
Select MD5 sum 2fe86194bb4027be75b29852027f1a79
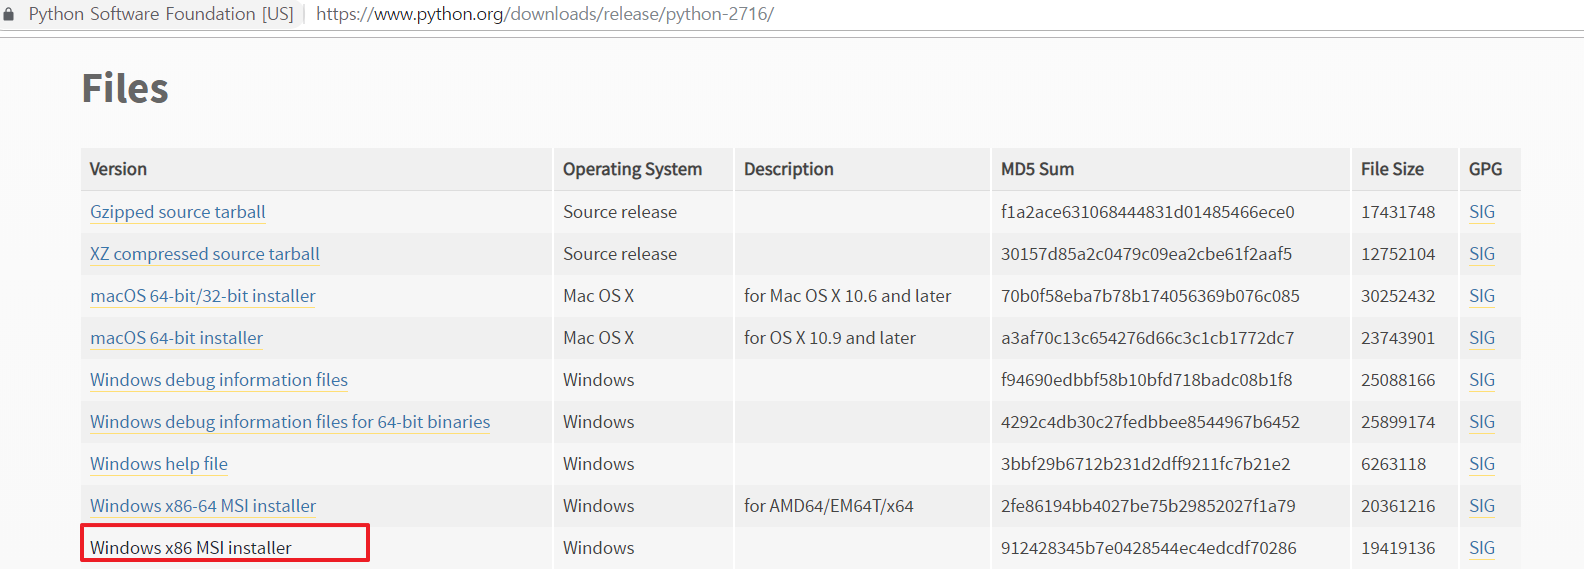point(1148,506)
